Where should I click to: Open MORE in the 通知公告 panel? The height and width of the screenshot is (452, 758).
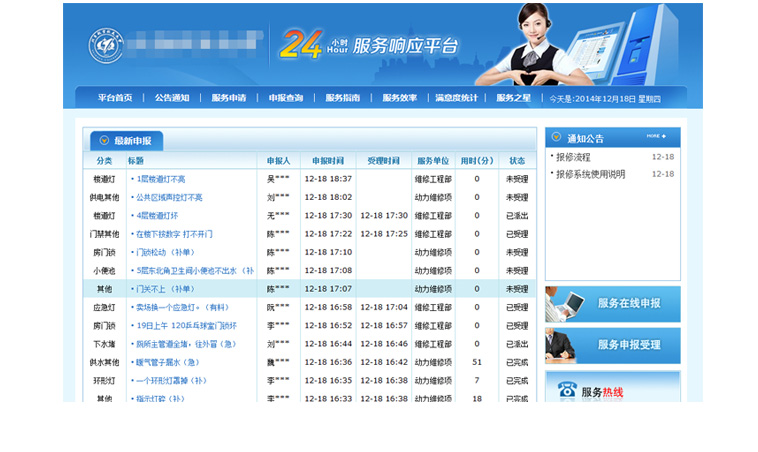[x=656, y=136]
